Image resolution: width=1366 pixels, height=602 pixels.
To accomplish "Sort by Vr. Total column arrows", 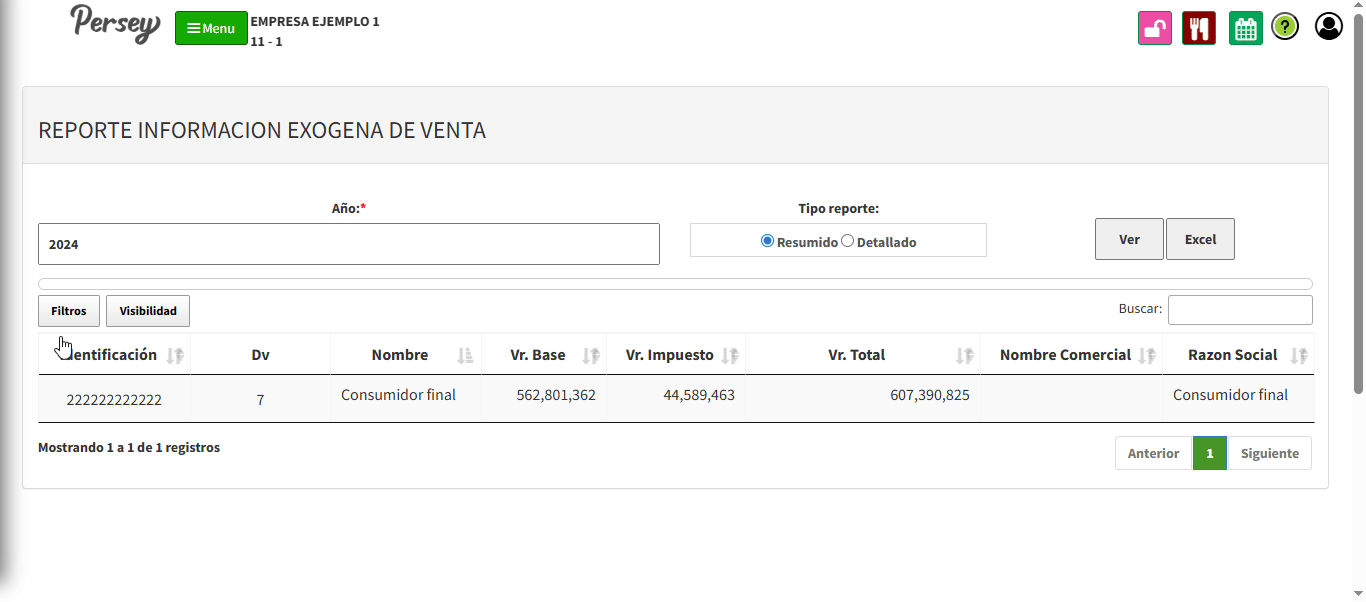I will [964, 355].
